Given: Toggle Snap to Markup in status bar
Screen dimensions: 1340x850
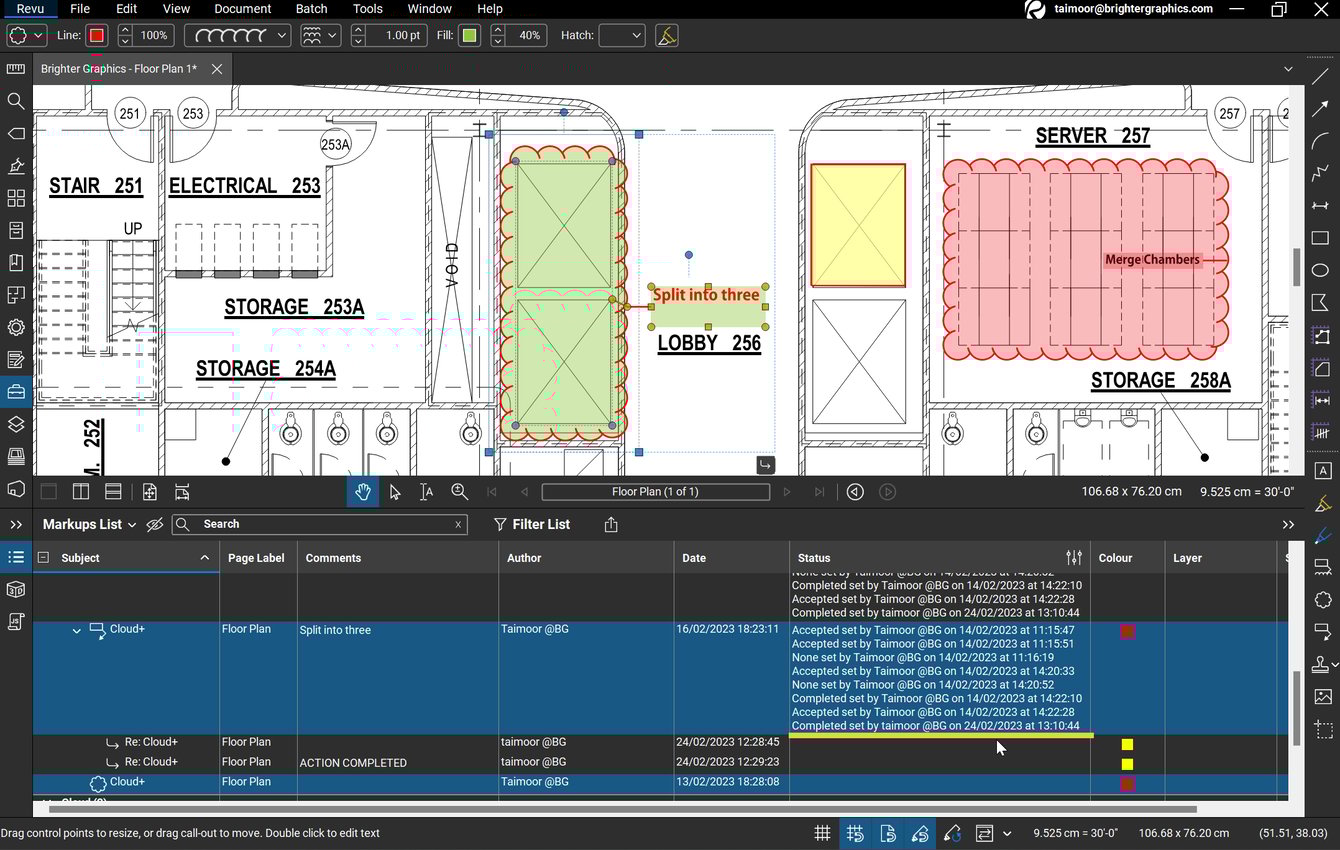Looking at the screenshot, I should [921, 833].
